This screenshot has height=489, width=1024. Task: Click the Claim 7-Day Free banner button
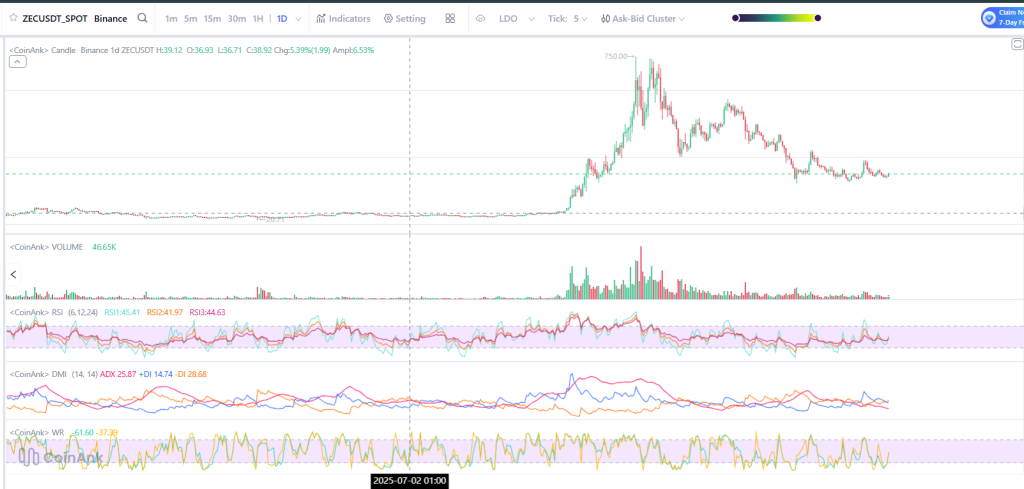click(x=1003, y=17)
